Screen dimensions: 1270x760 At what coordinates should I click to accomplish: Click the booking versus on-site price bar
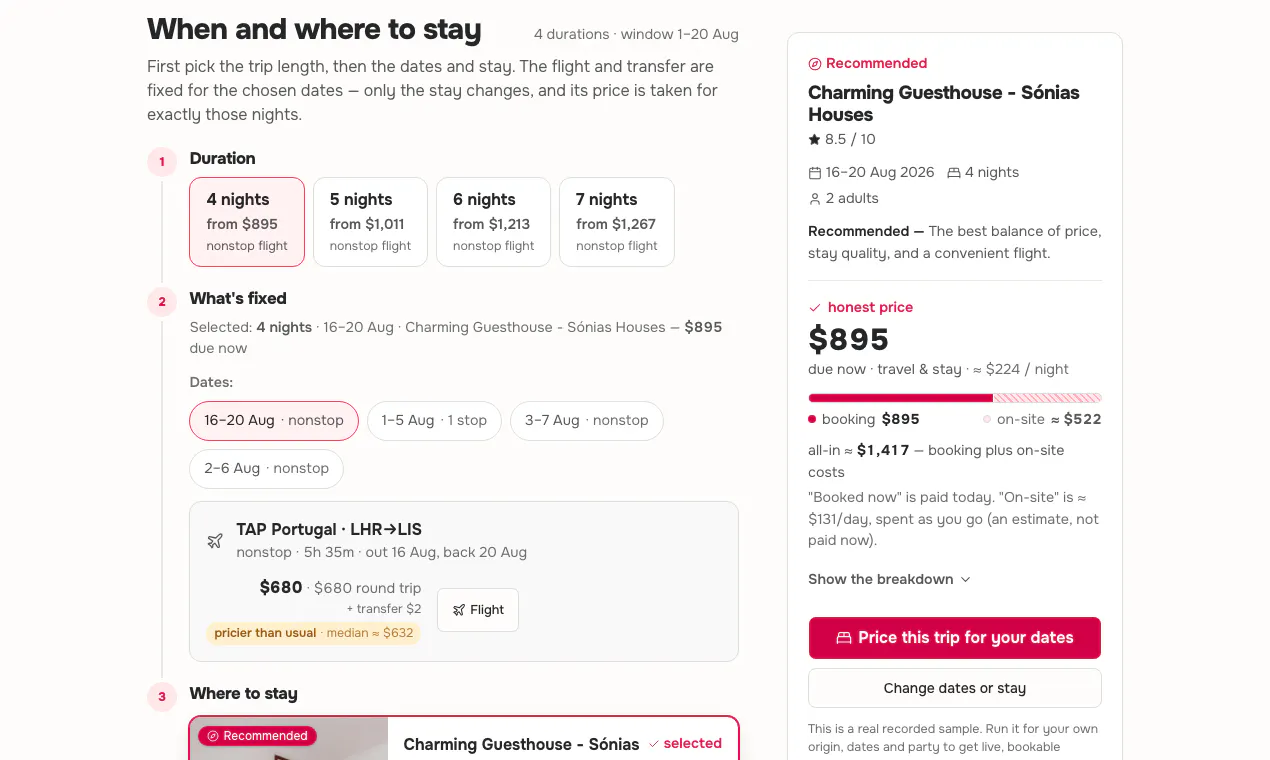[x=955, y=398]
